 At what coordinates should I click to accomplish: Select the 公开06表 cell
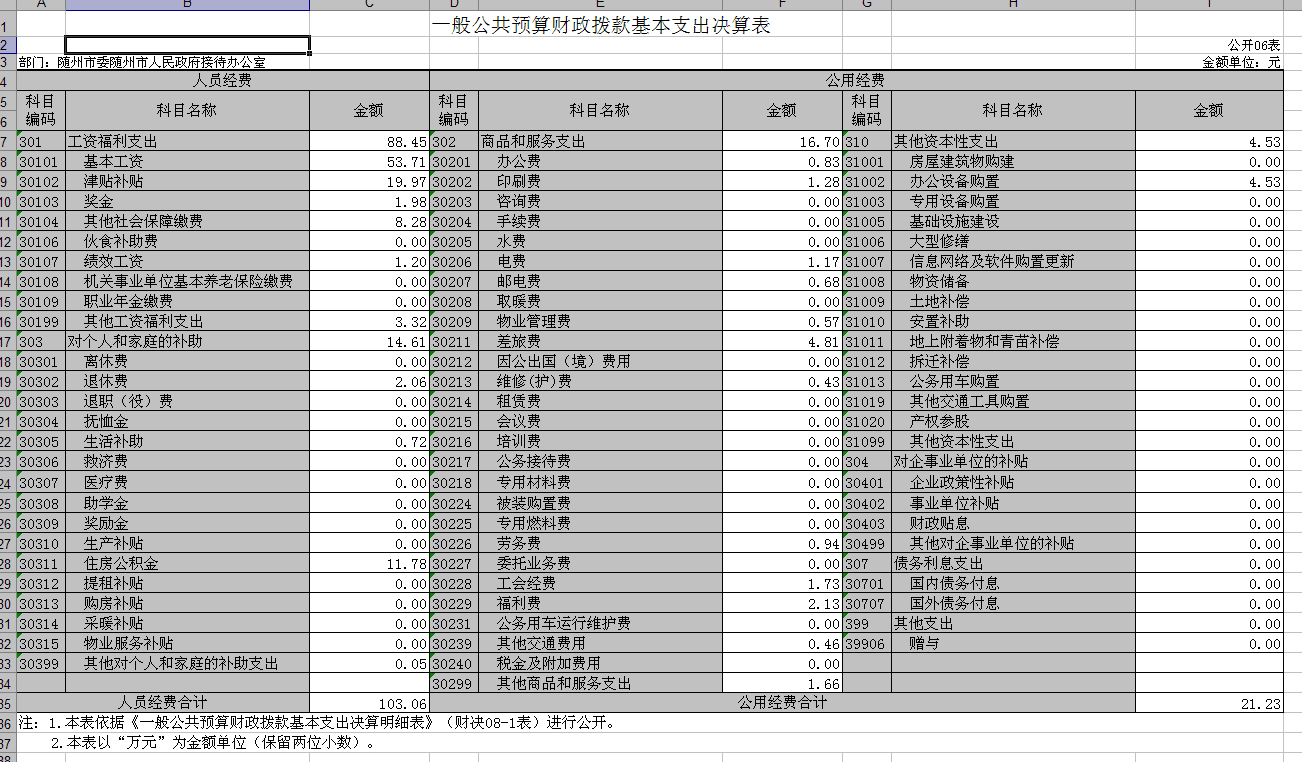click(1254, 45)
